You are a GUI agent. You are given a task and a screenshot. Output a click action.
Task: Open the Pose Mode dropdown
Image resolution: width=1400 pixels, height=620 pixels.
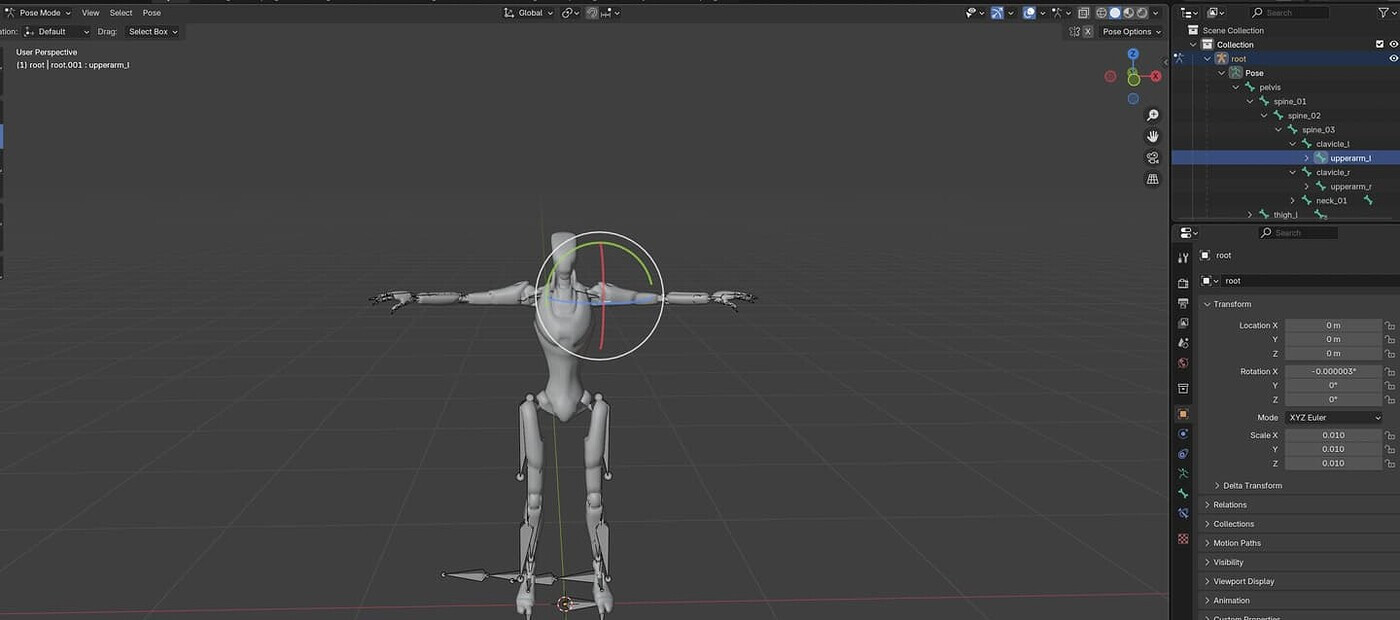tap(40, 13)
